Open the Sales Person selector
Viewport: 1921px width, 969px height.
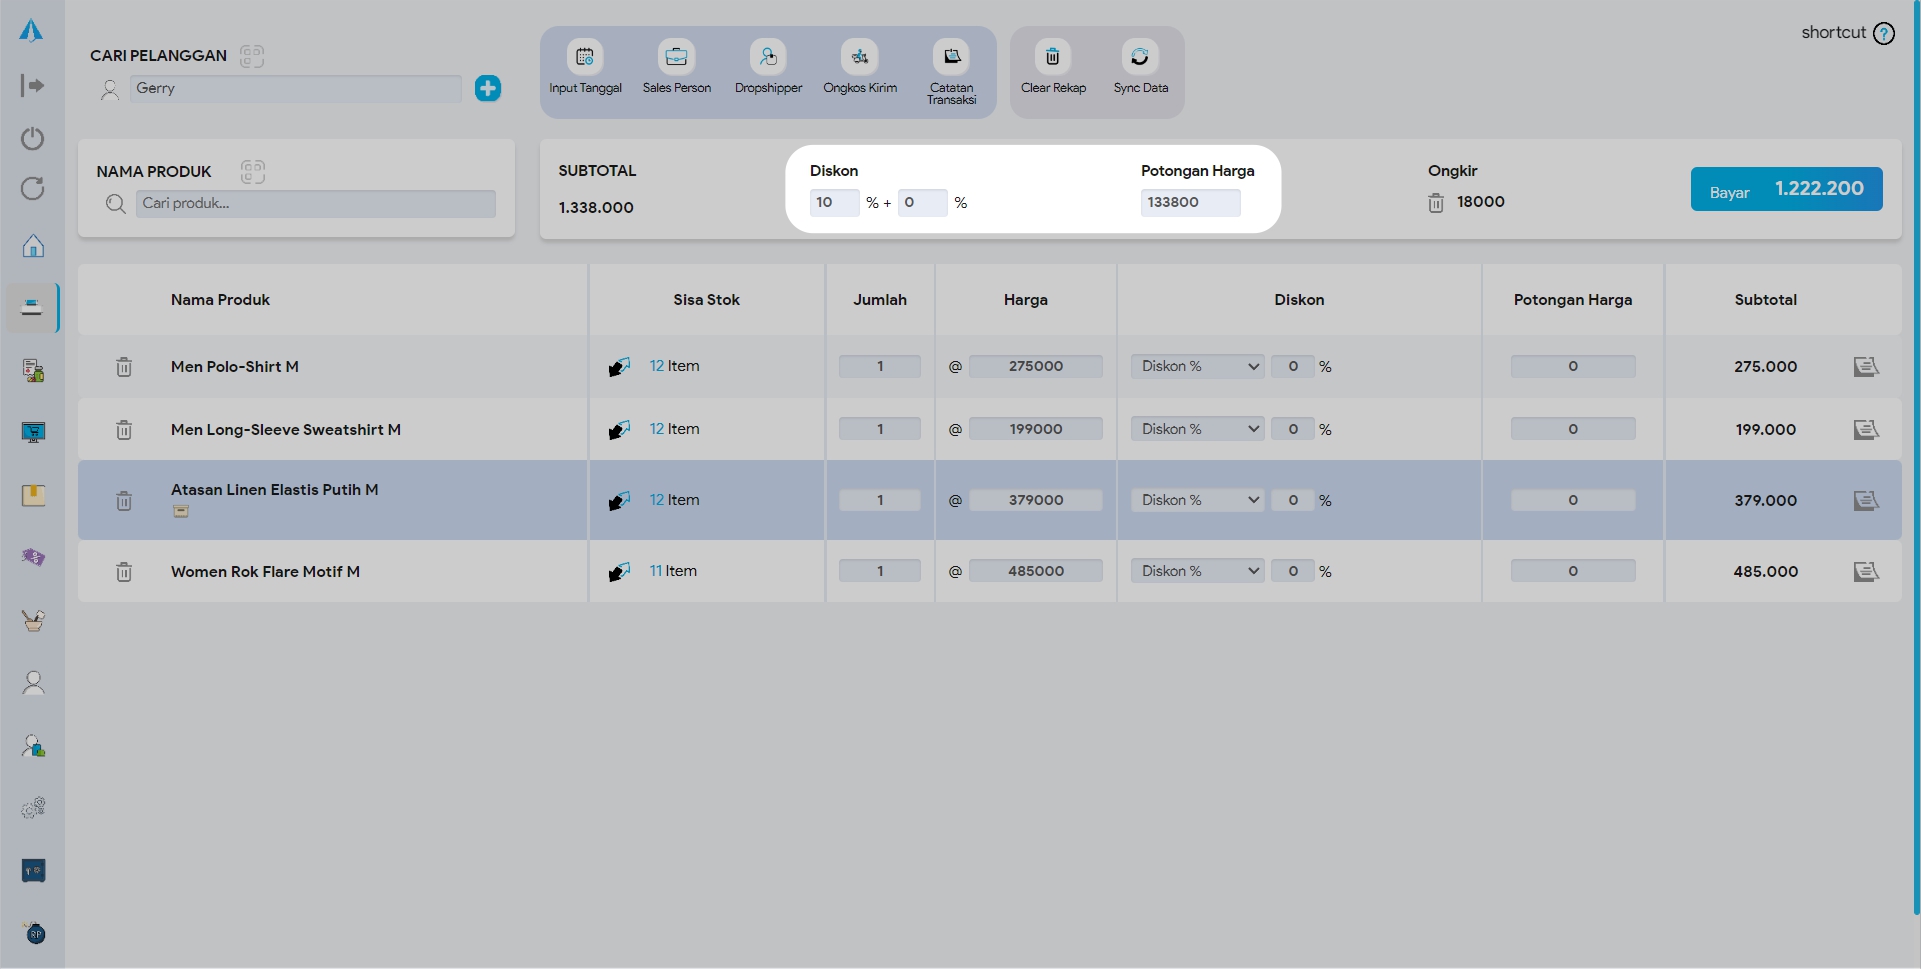(676, 57)
